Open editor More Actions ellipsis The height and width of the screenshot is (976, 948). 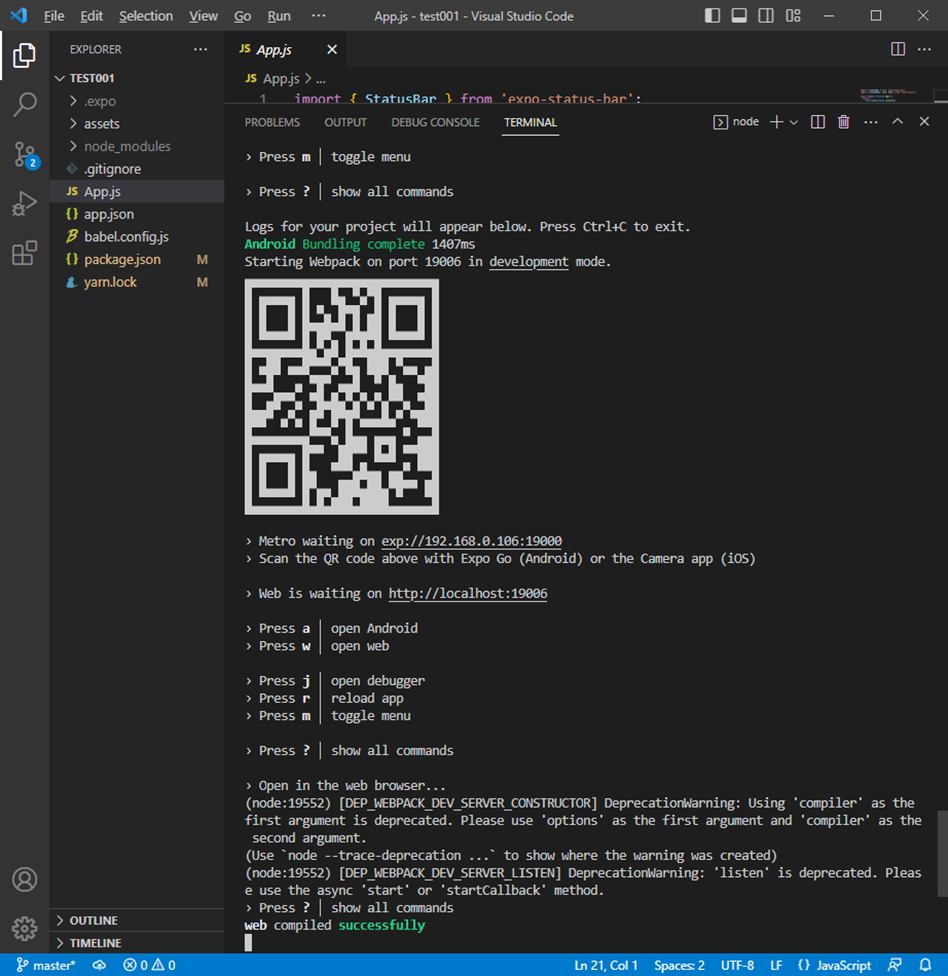924,49
